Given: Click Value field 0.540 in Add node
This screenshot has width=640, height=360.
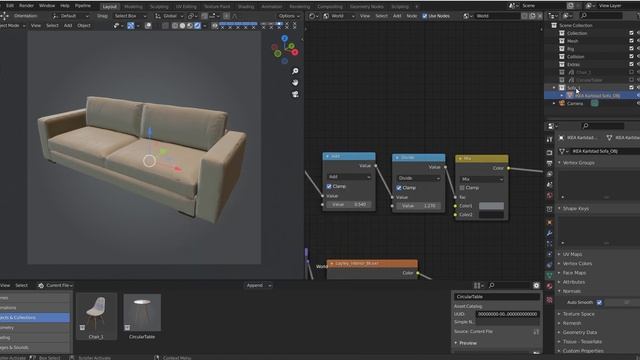Looking at the screenshot, I should (x=349, y=204).
